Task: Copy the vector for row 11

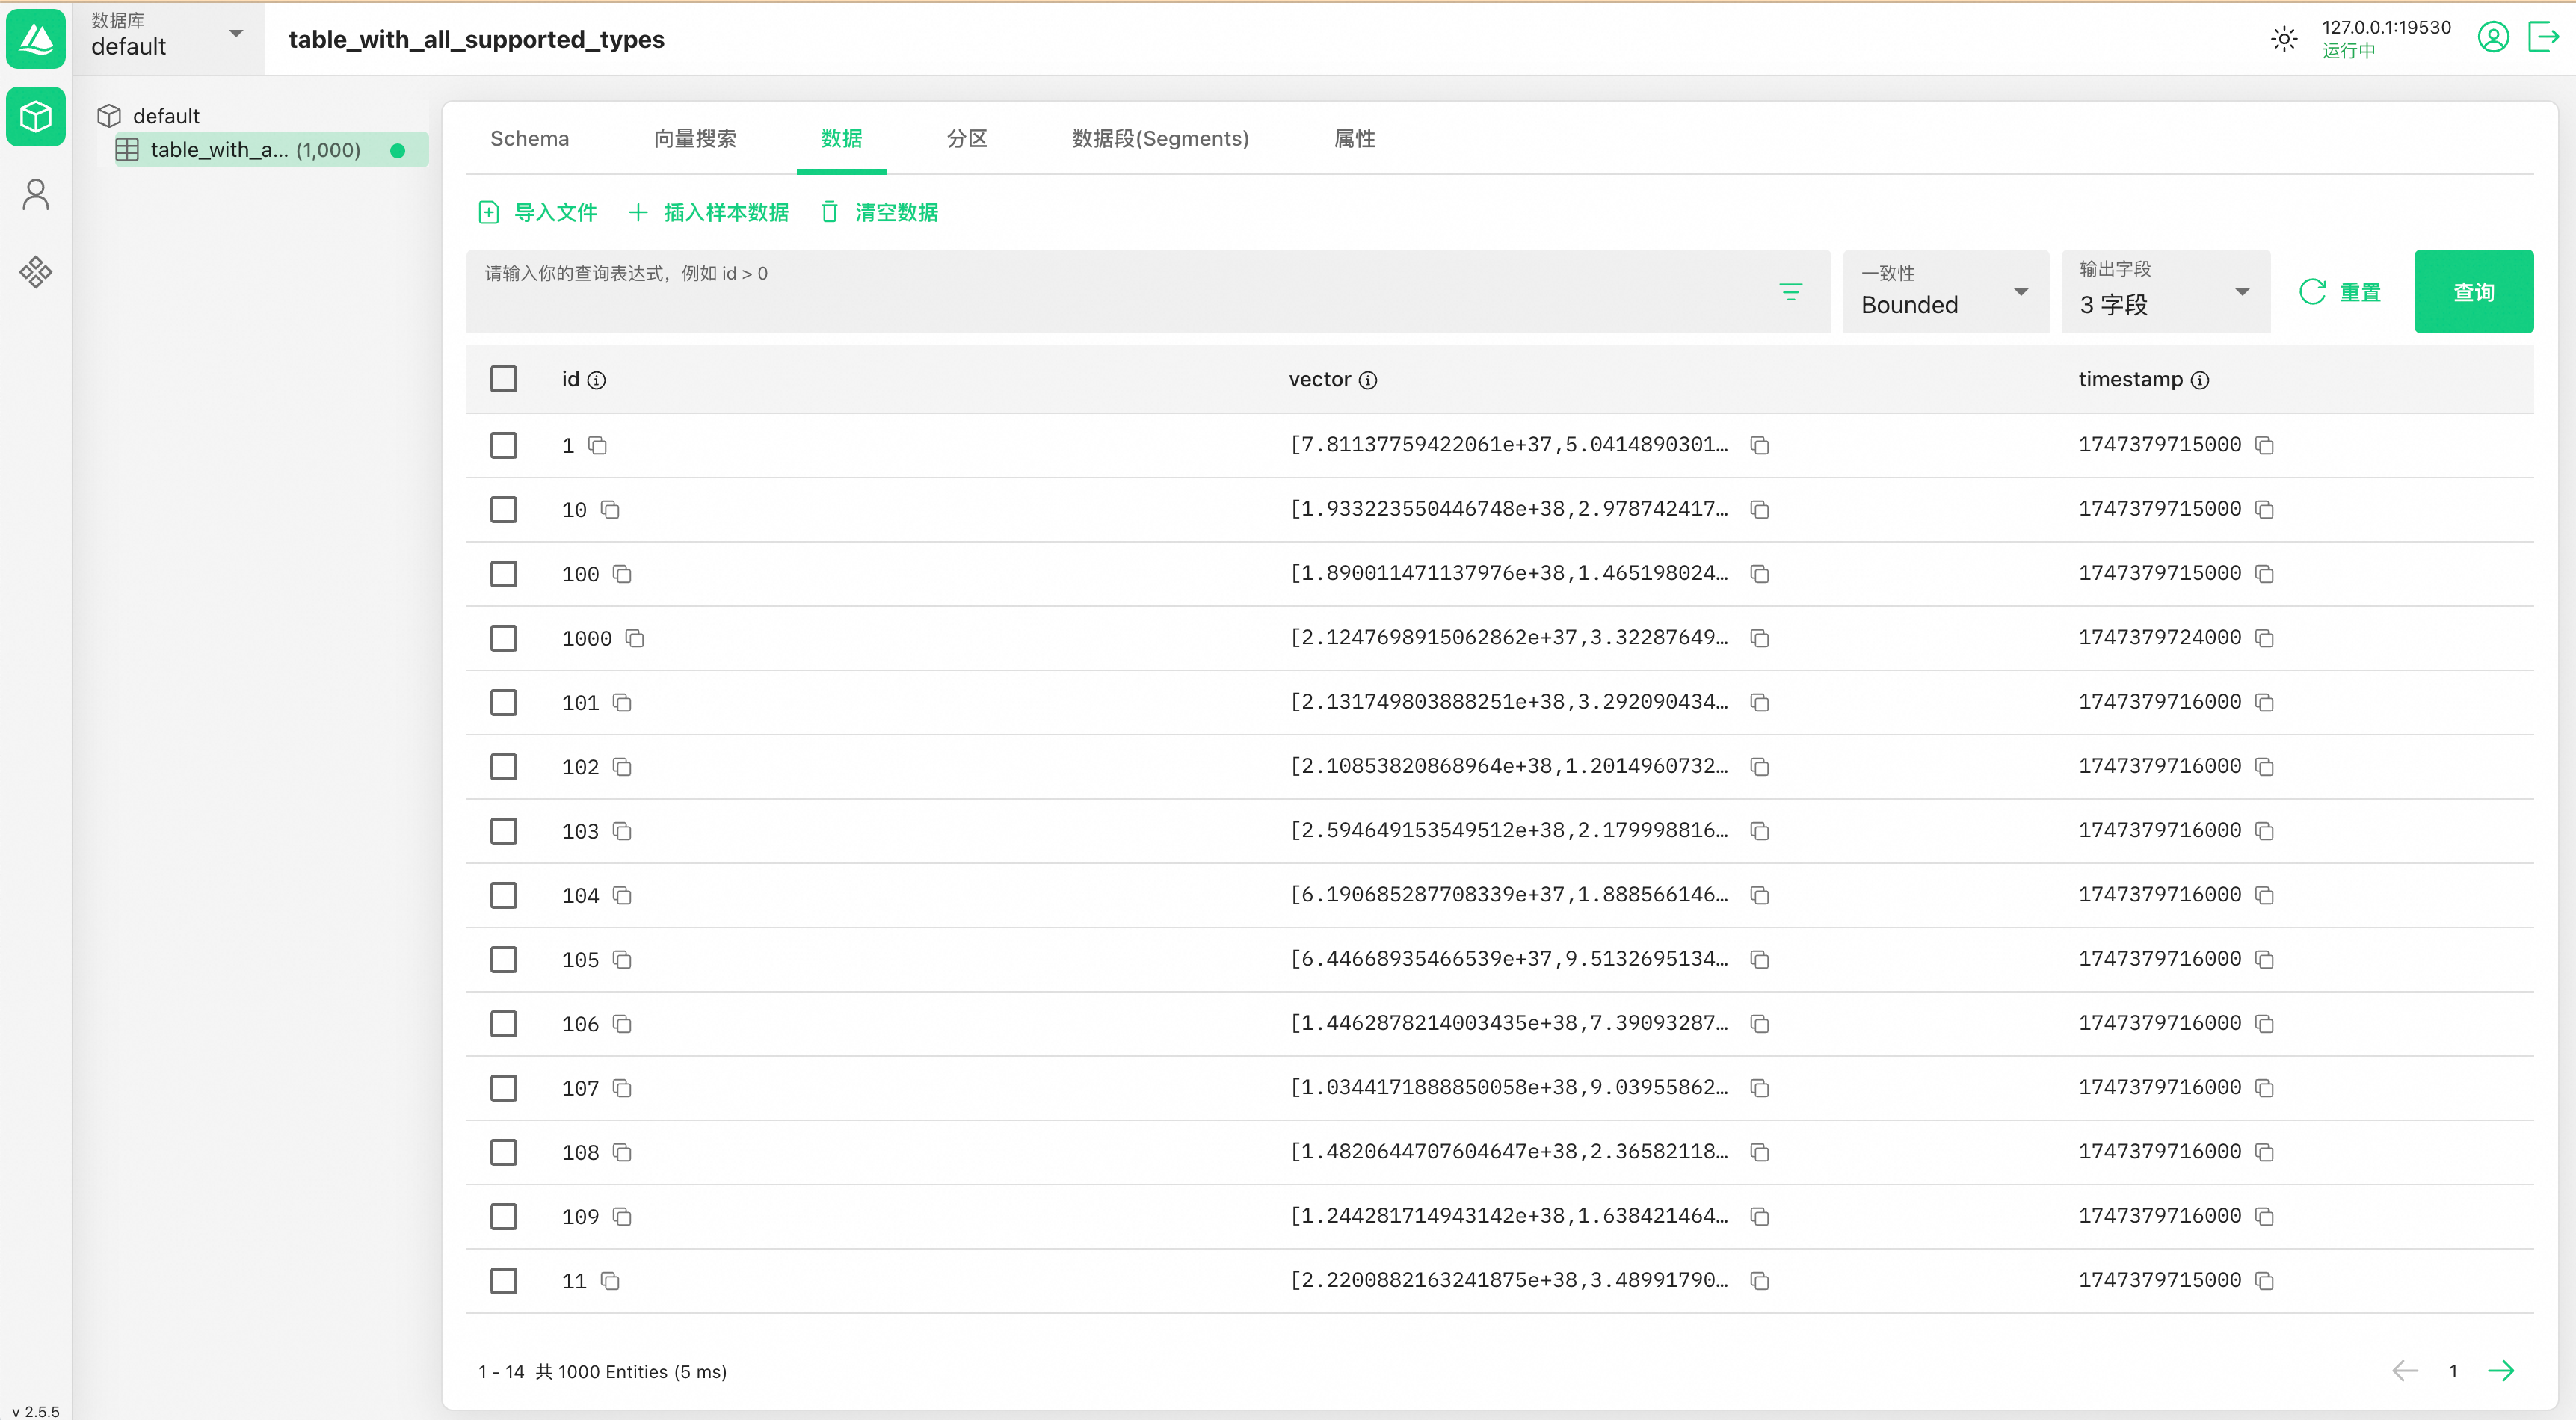Action: pyautogui.click(x=1760, y=1281)
